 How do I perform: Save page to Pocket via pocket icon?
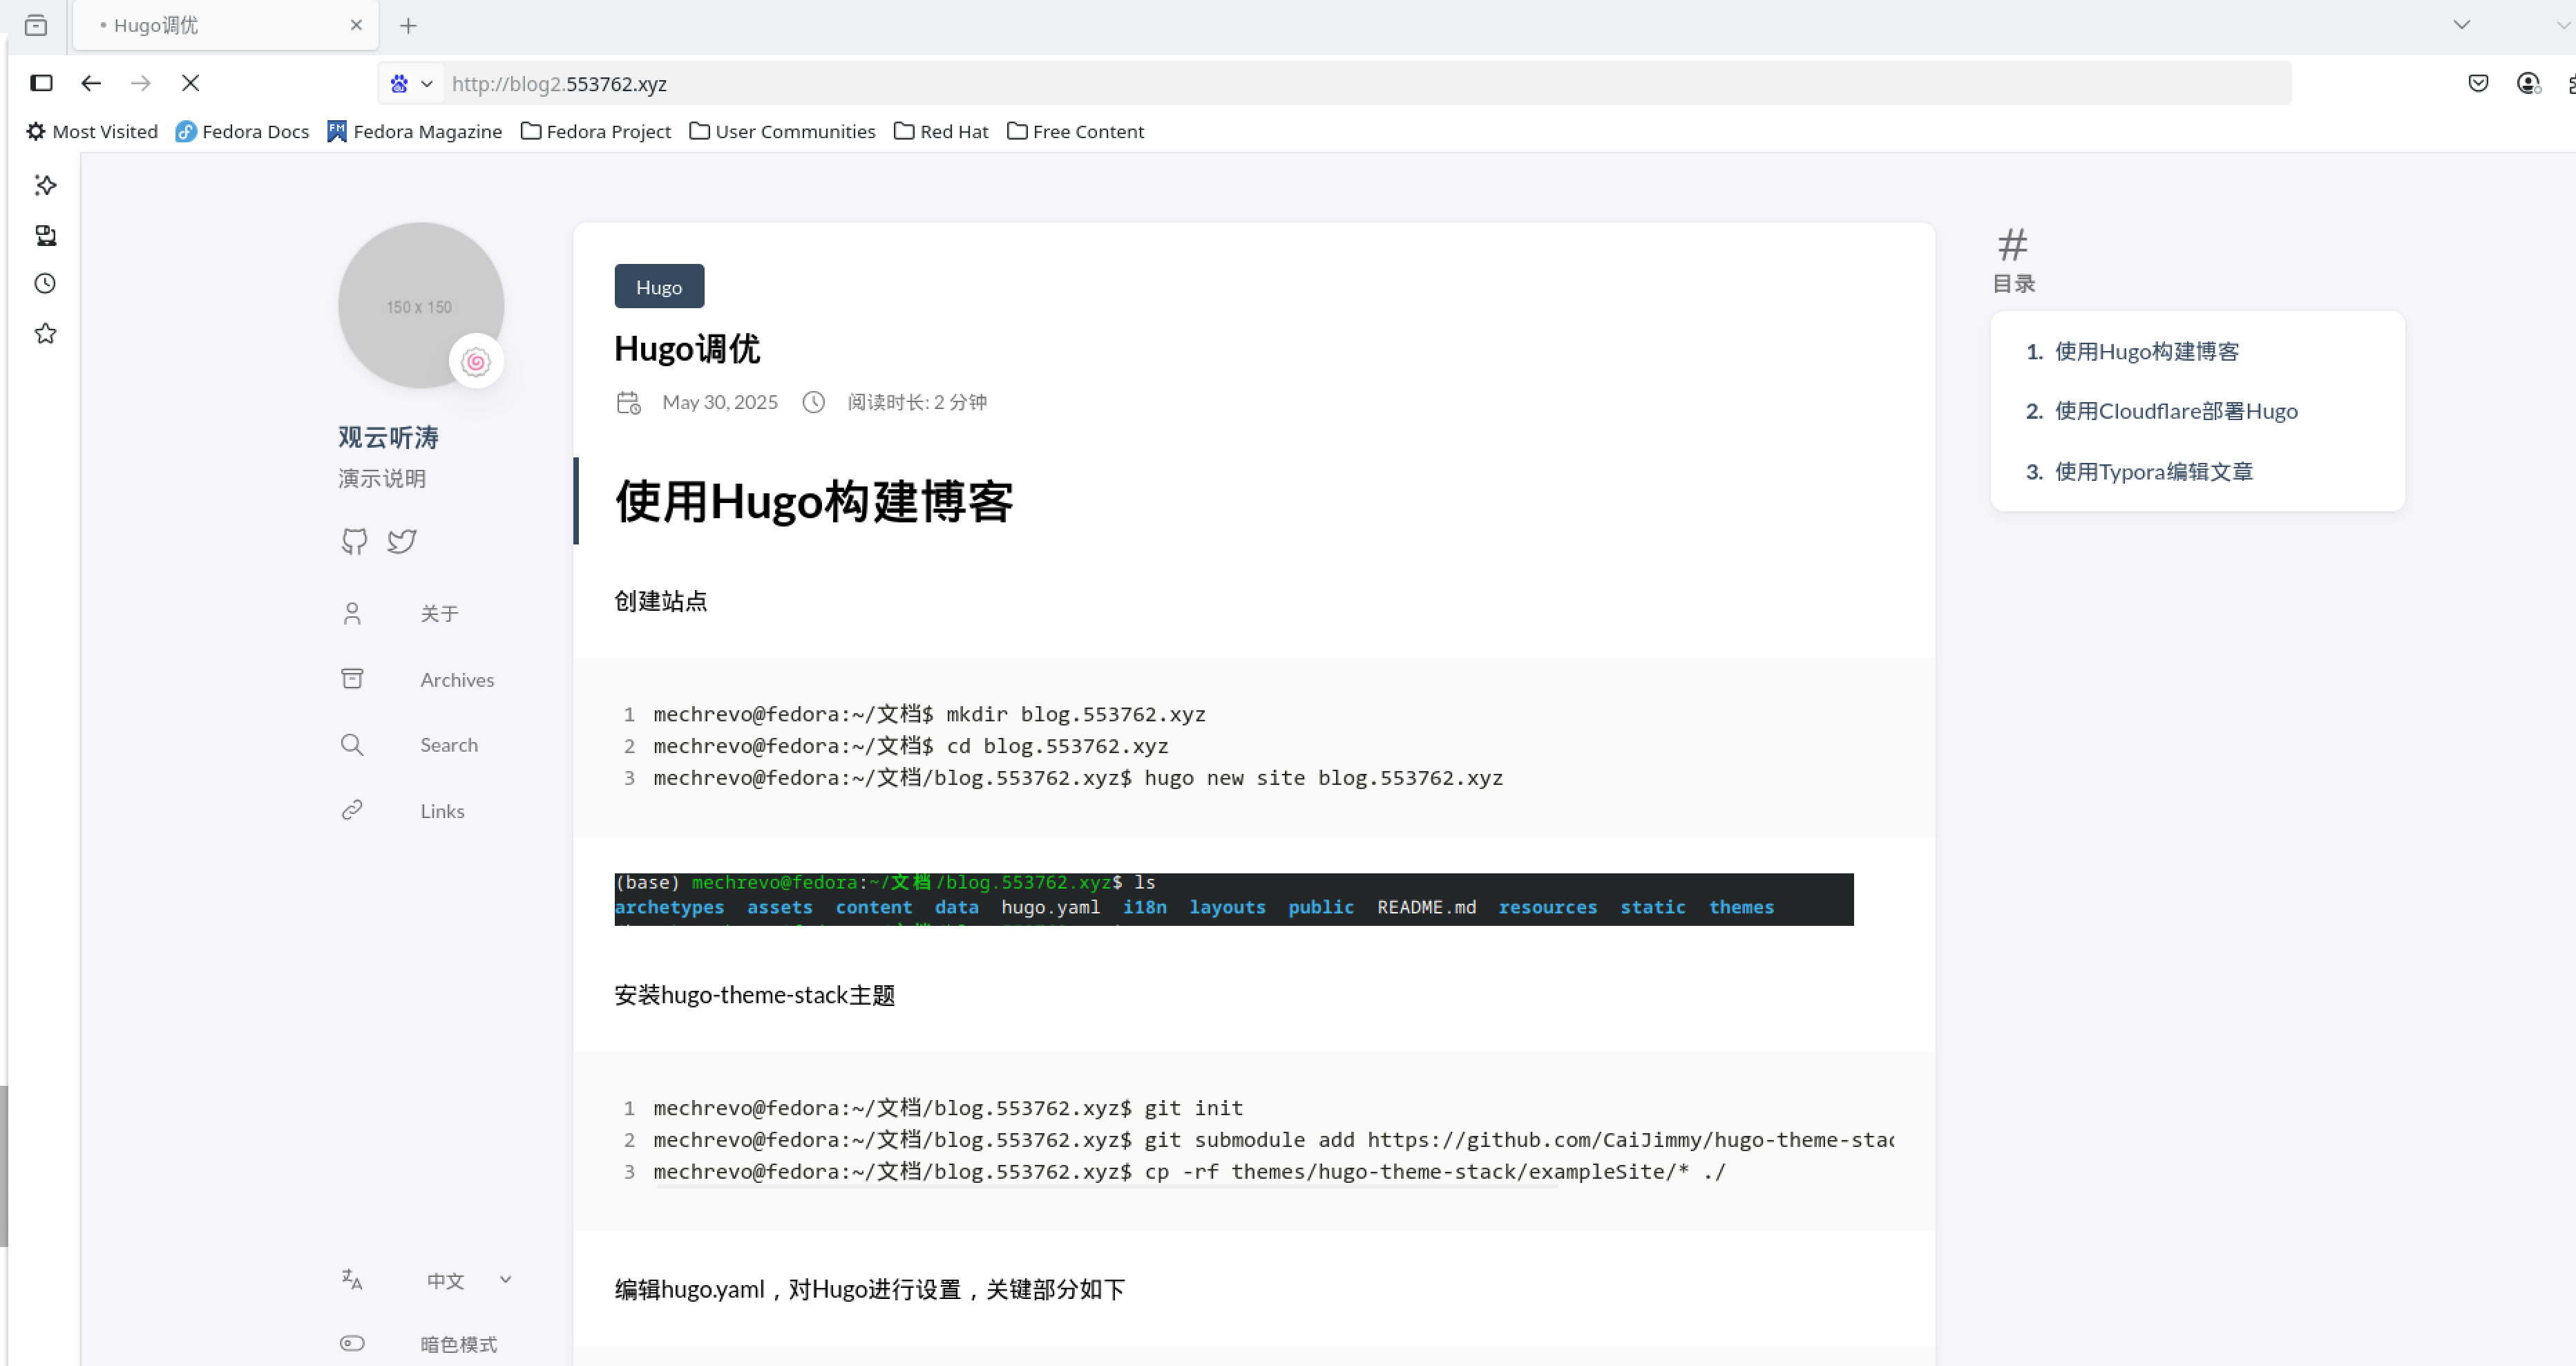[x=2479, y=83]
